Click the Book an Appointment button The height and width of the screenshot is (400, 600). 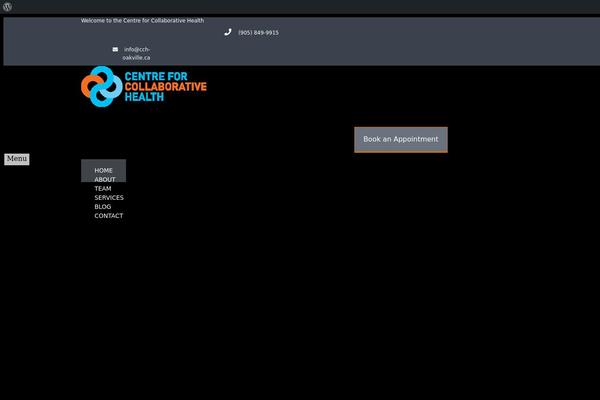pyautogui.click(x=401, y=140)
